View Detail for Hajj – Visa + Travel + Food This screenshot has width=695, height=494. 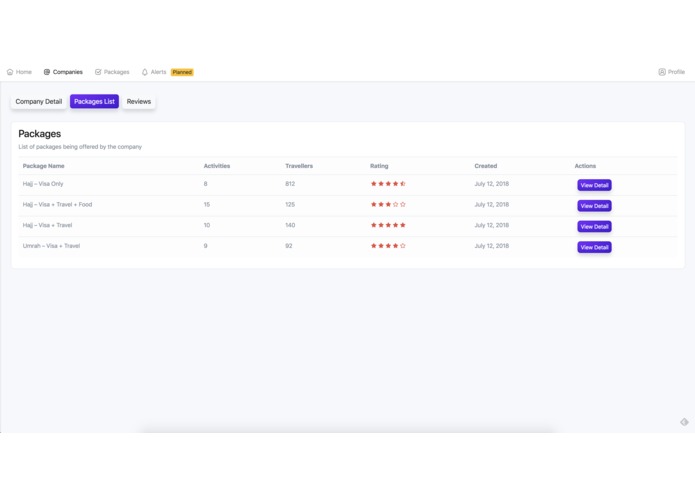[x=594, y=206]
